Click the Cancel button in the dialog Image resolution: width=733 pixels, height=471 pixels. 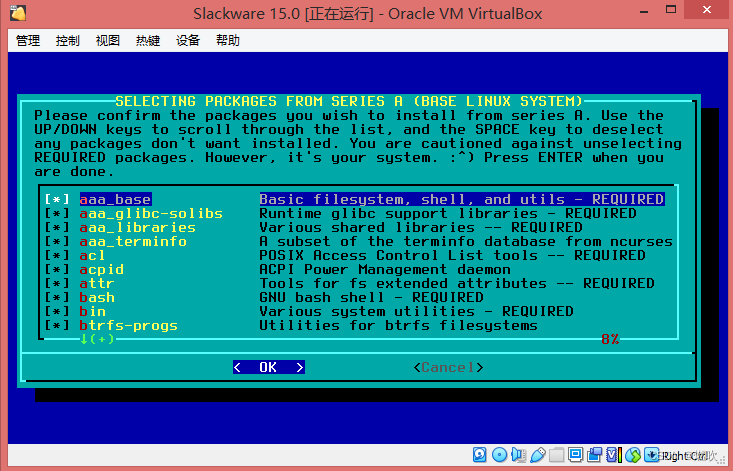(448, 367)
